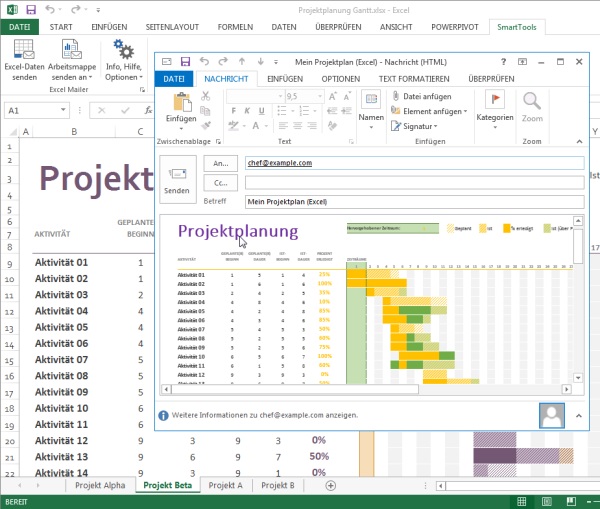The width and height of the screenshot is (600, 509).
Task: Open SmartTools tab in Excel
Action: coord(517,27)
